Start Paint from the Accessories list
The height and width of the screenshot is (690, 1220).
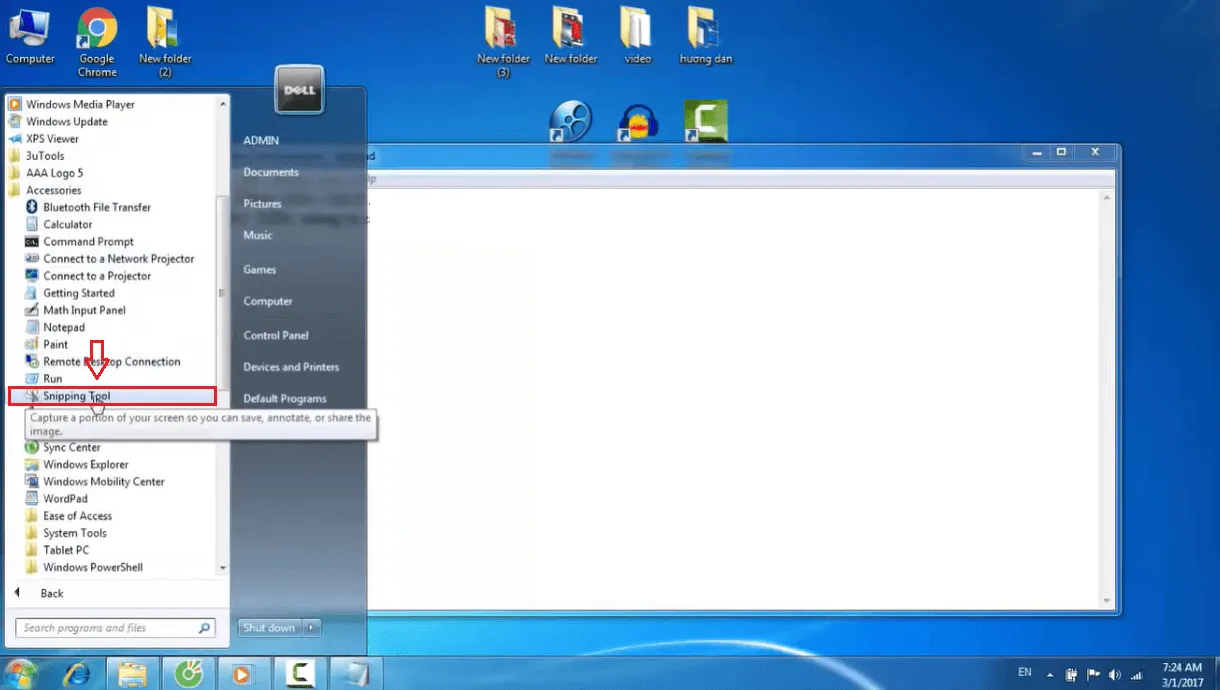(58, 344)
